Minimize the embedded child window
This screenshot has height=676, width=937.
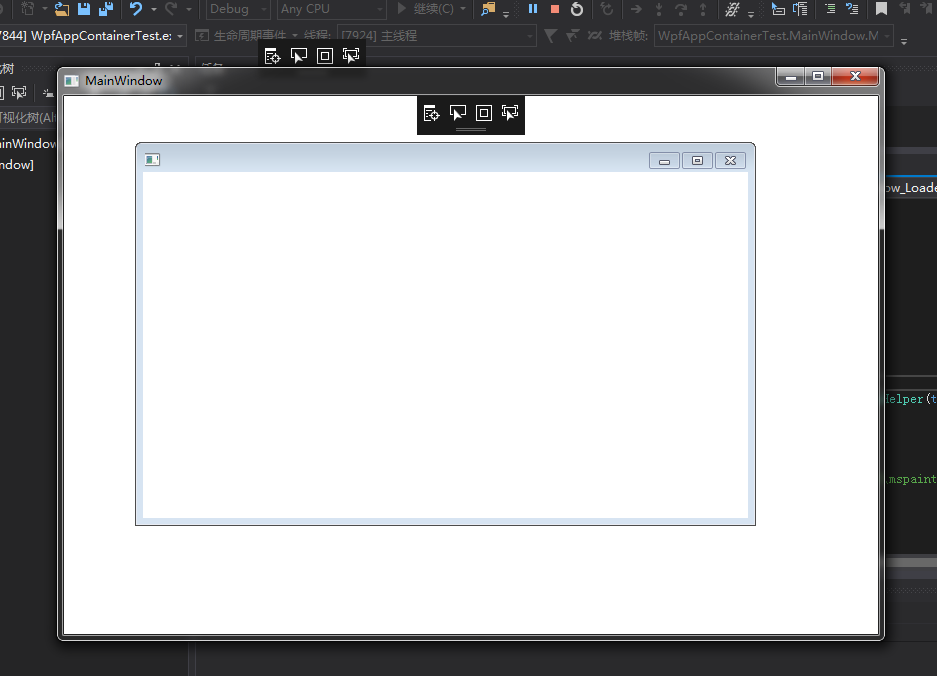(x=665, y=161)
